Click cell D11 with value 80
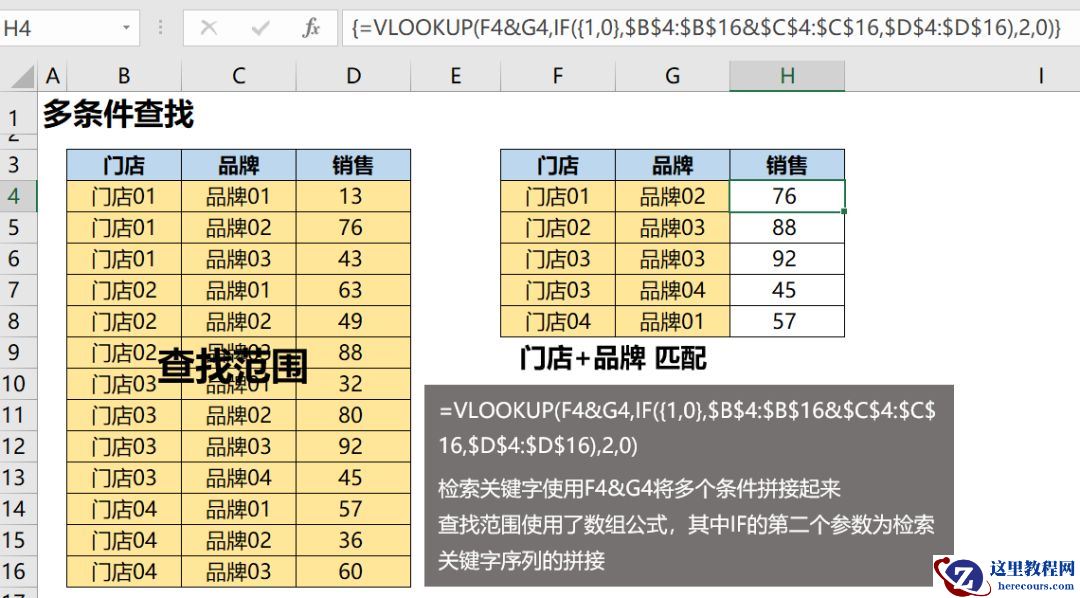This screenshot has width=1080, height=598. click(x=353, y=415)
